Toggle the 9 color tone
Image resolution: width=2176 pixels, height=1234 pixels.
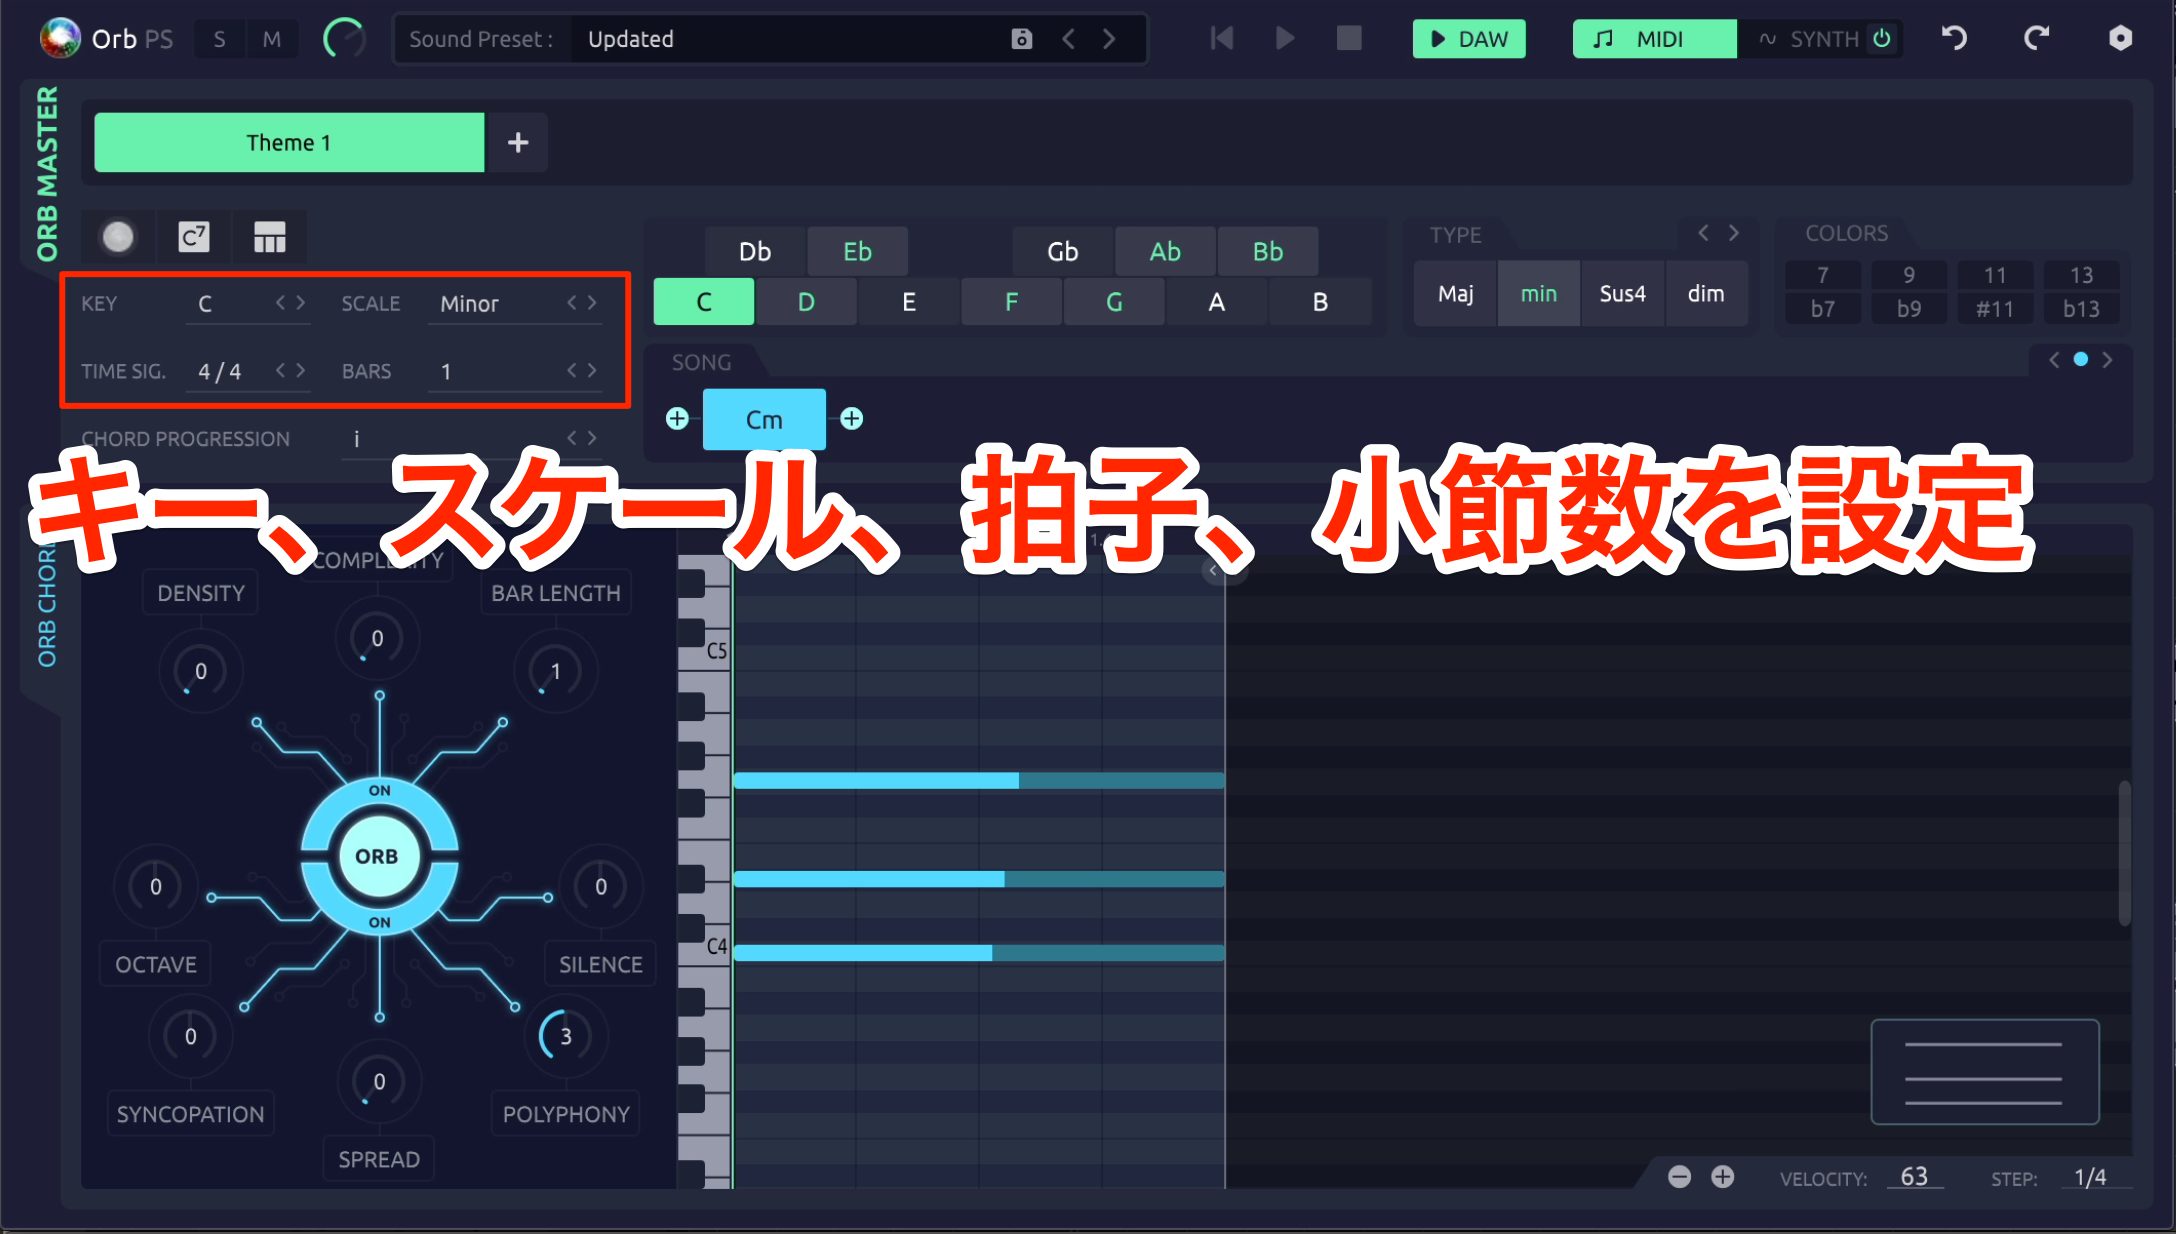click(1908, 276)
